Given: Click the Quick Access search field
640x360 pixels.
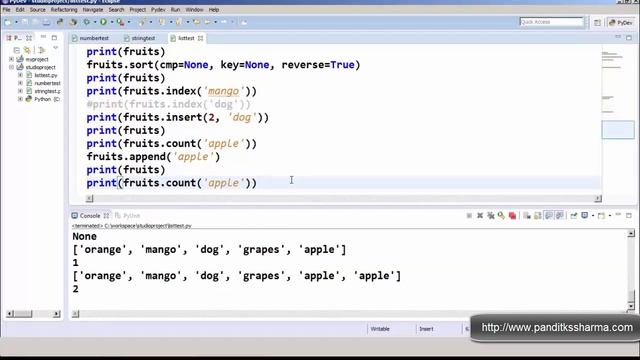Looking at the screenshot, I should point(551,22).
